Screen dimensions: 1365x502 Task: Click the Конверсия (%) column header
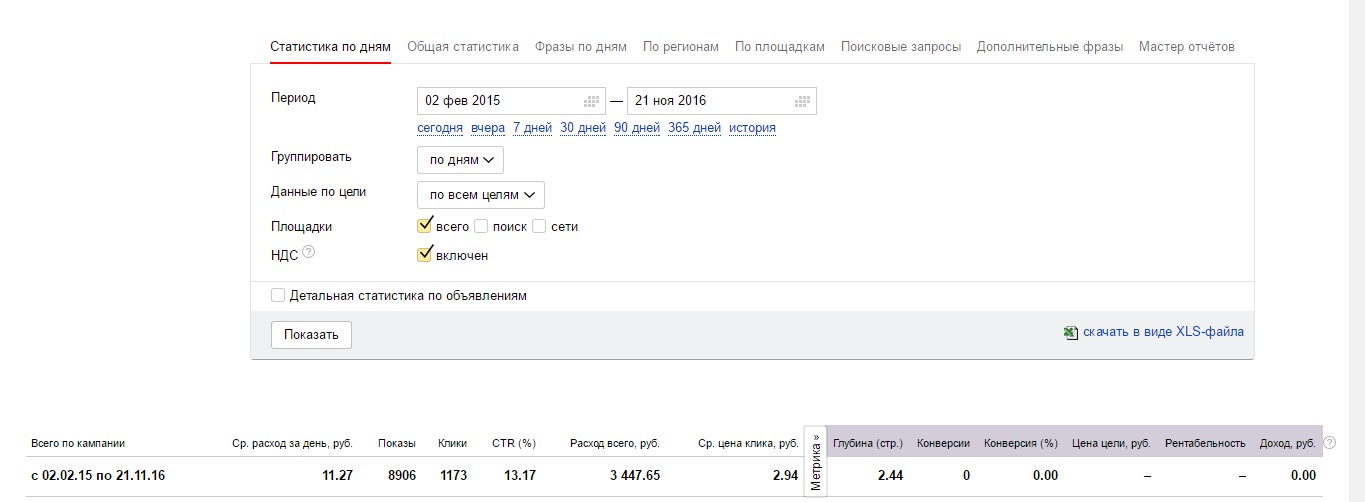[x=1021, y=443]
